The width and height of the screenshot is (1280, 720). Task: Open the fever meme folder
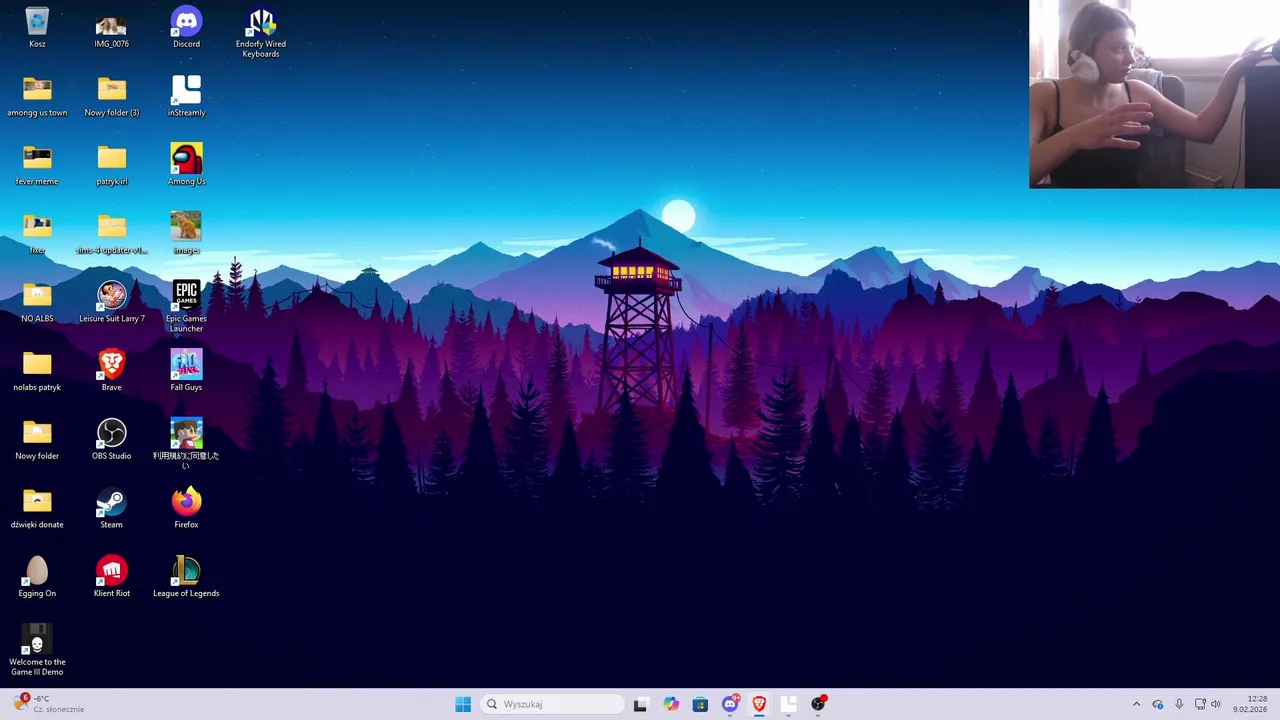pos(37,166)
